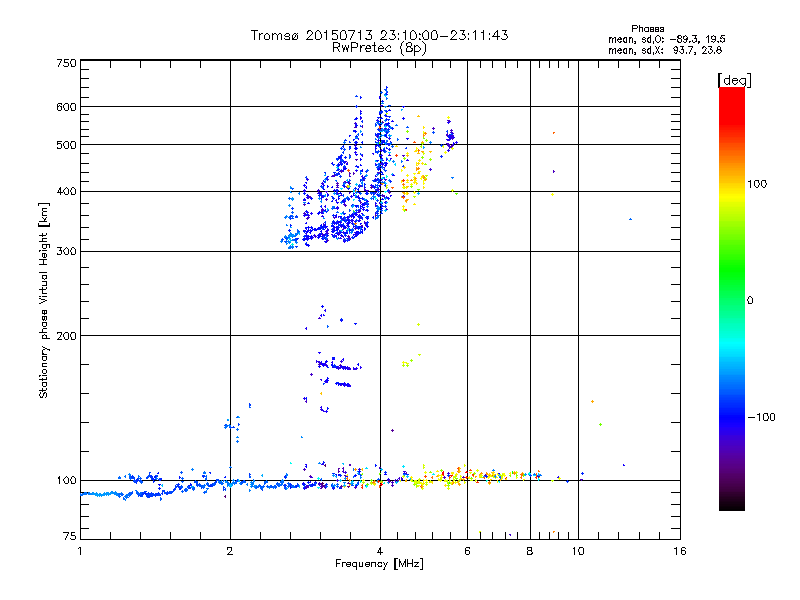Click the 'Frequency [MHz]' x-axis label
Viewport: 800px width, 600px height.
[x=379, y=564]
